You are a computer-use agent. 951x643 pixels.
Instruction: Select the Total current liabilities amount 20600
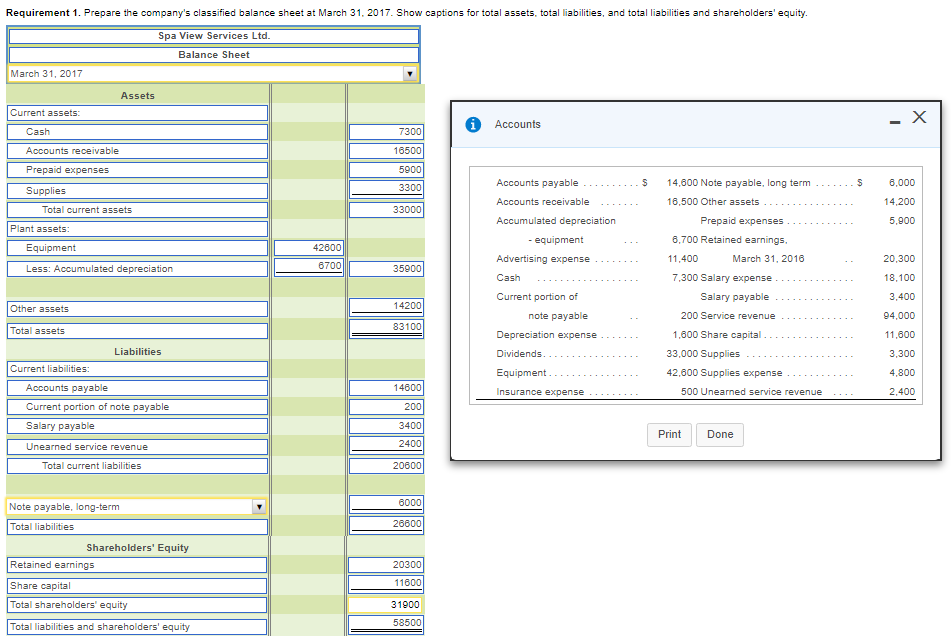pos(386,466)
